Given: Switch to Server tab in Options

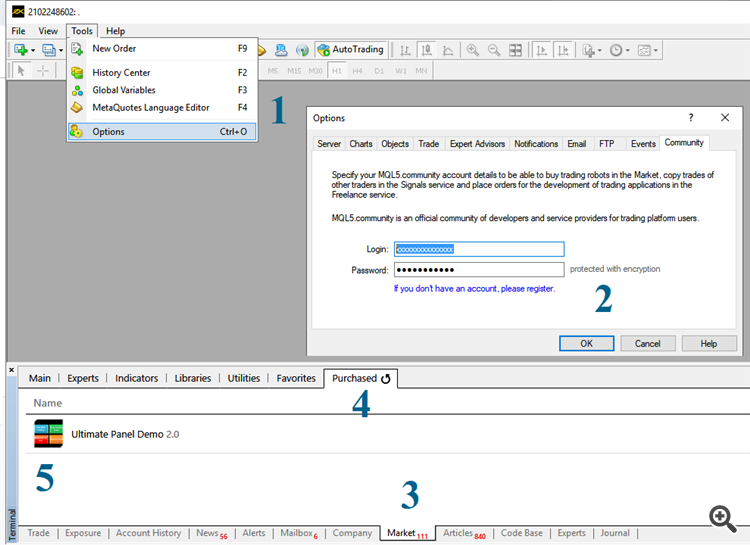Looking at the screenshot, I should (329, 144).
